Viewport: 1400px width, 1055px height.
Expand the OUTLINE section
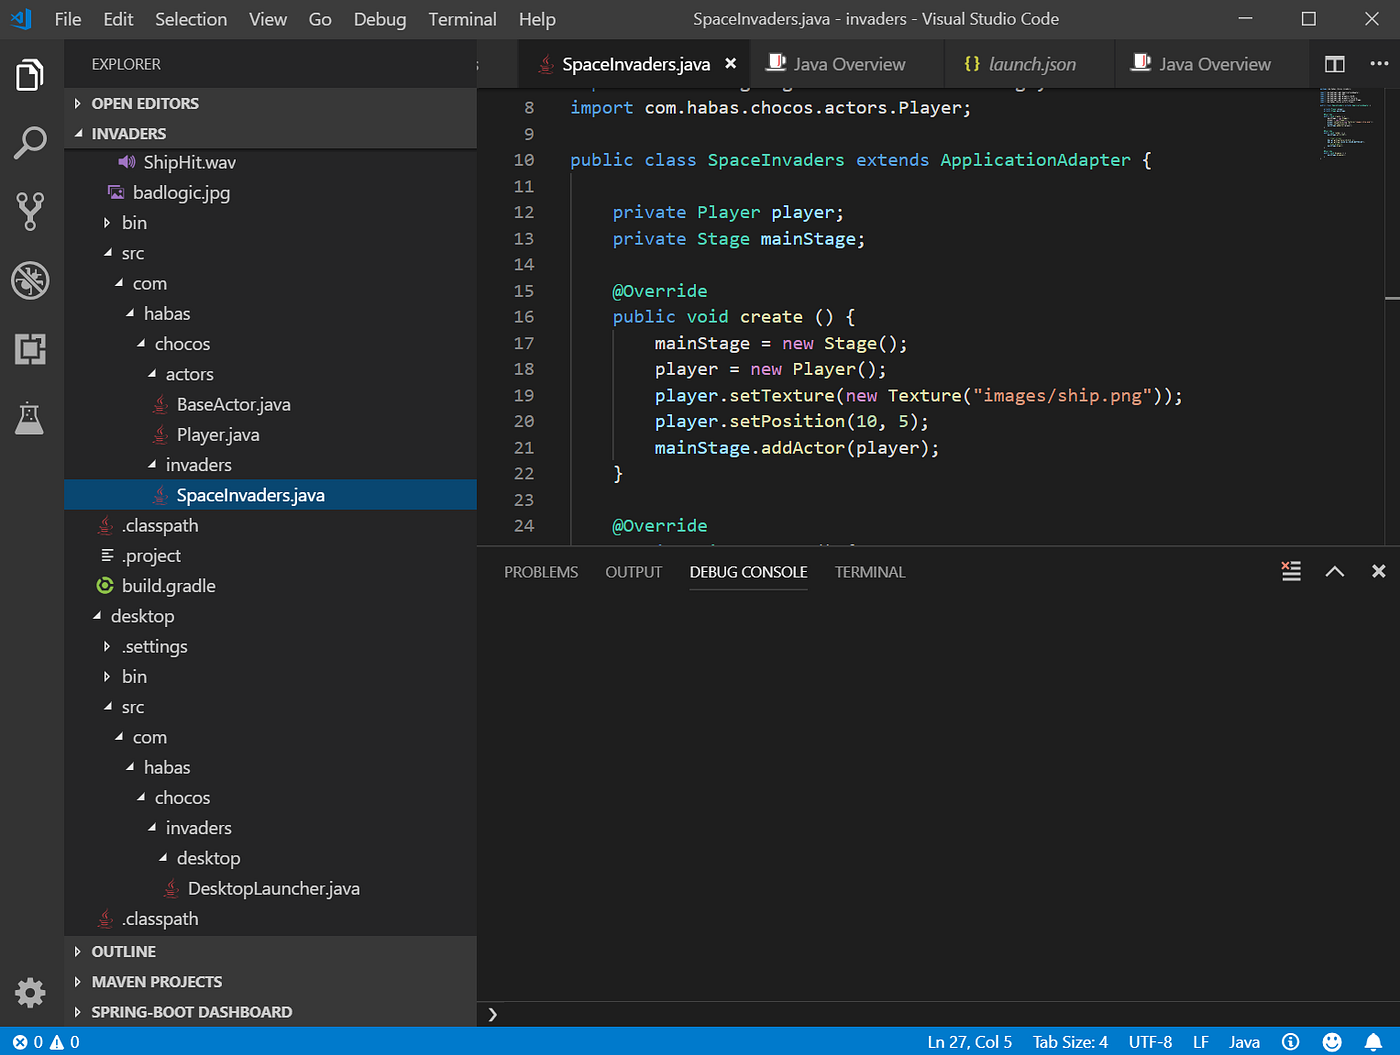(124, 951)
